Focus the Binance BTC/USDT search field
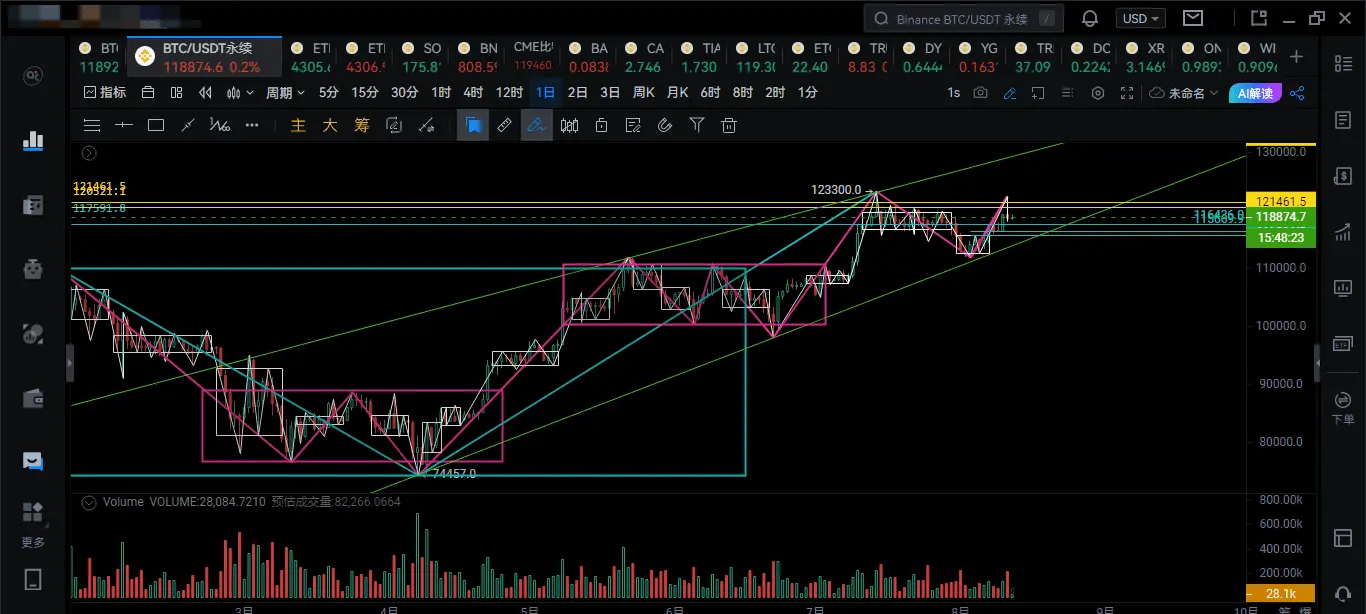This screenshot has height=614, width=1366. [964, 18]
